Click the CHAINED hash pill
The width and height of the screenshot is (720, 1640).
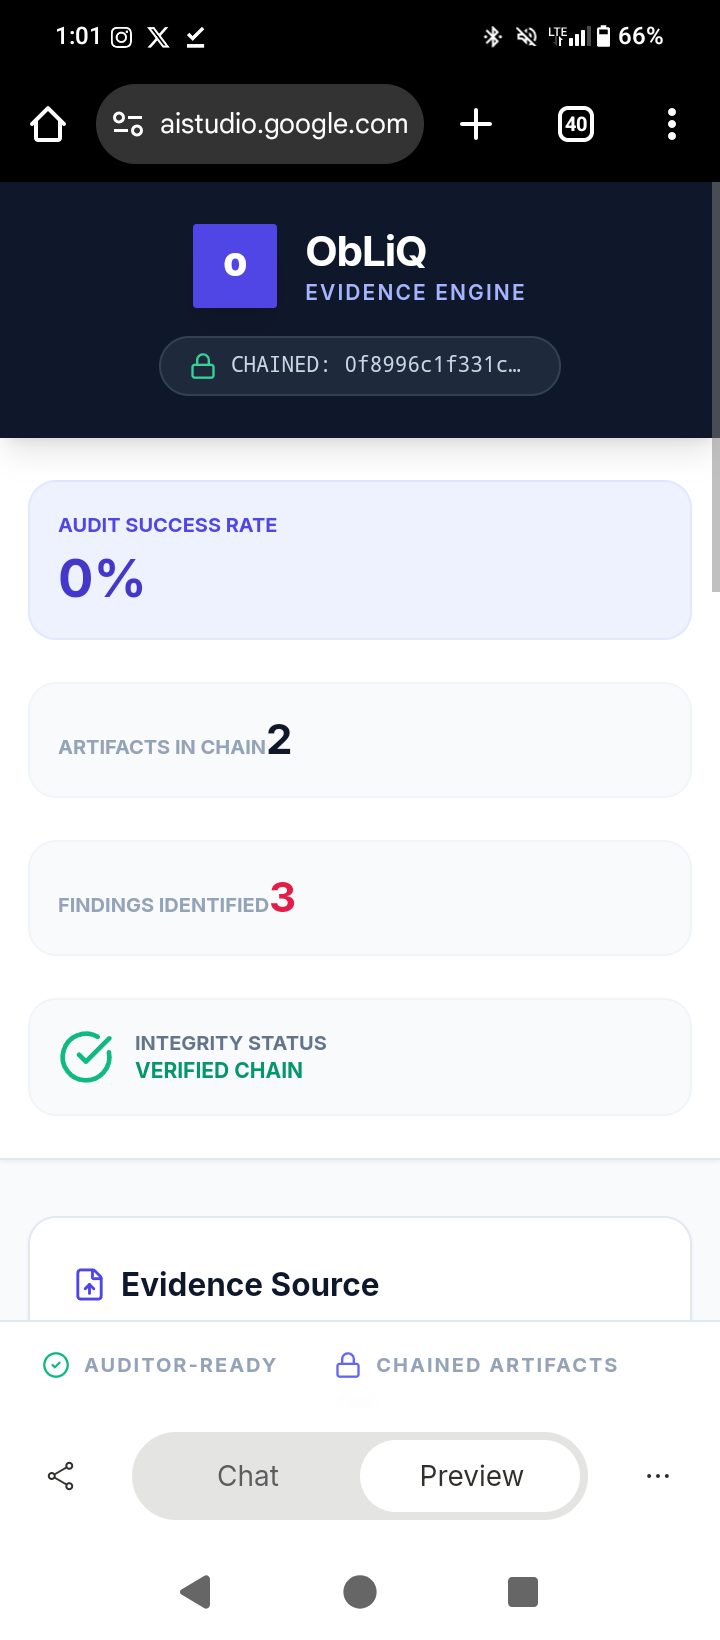[360, 366]
